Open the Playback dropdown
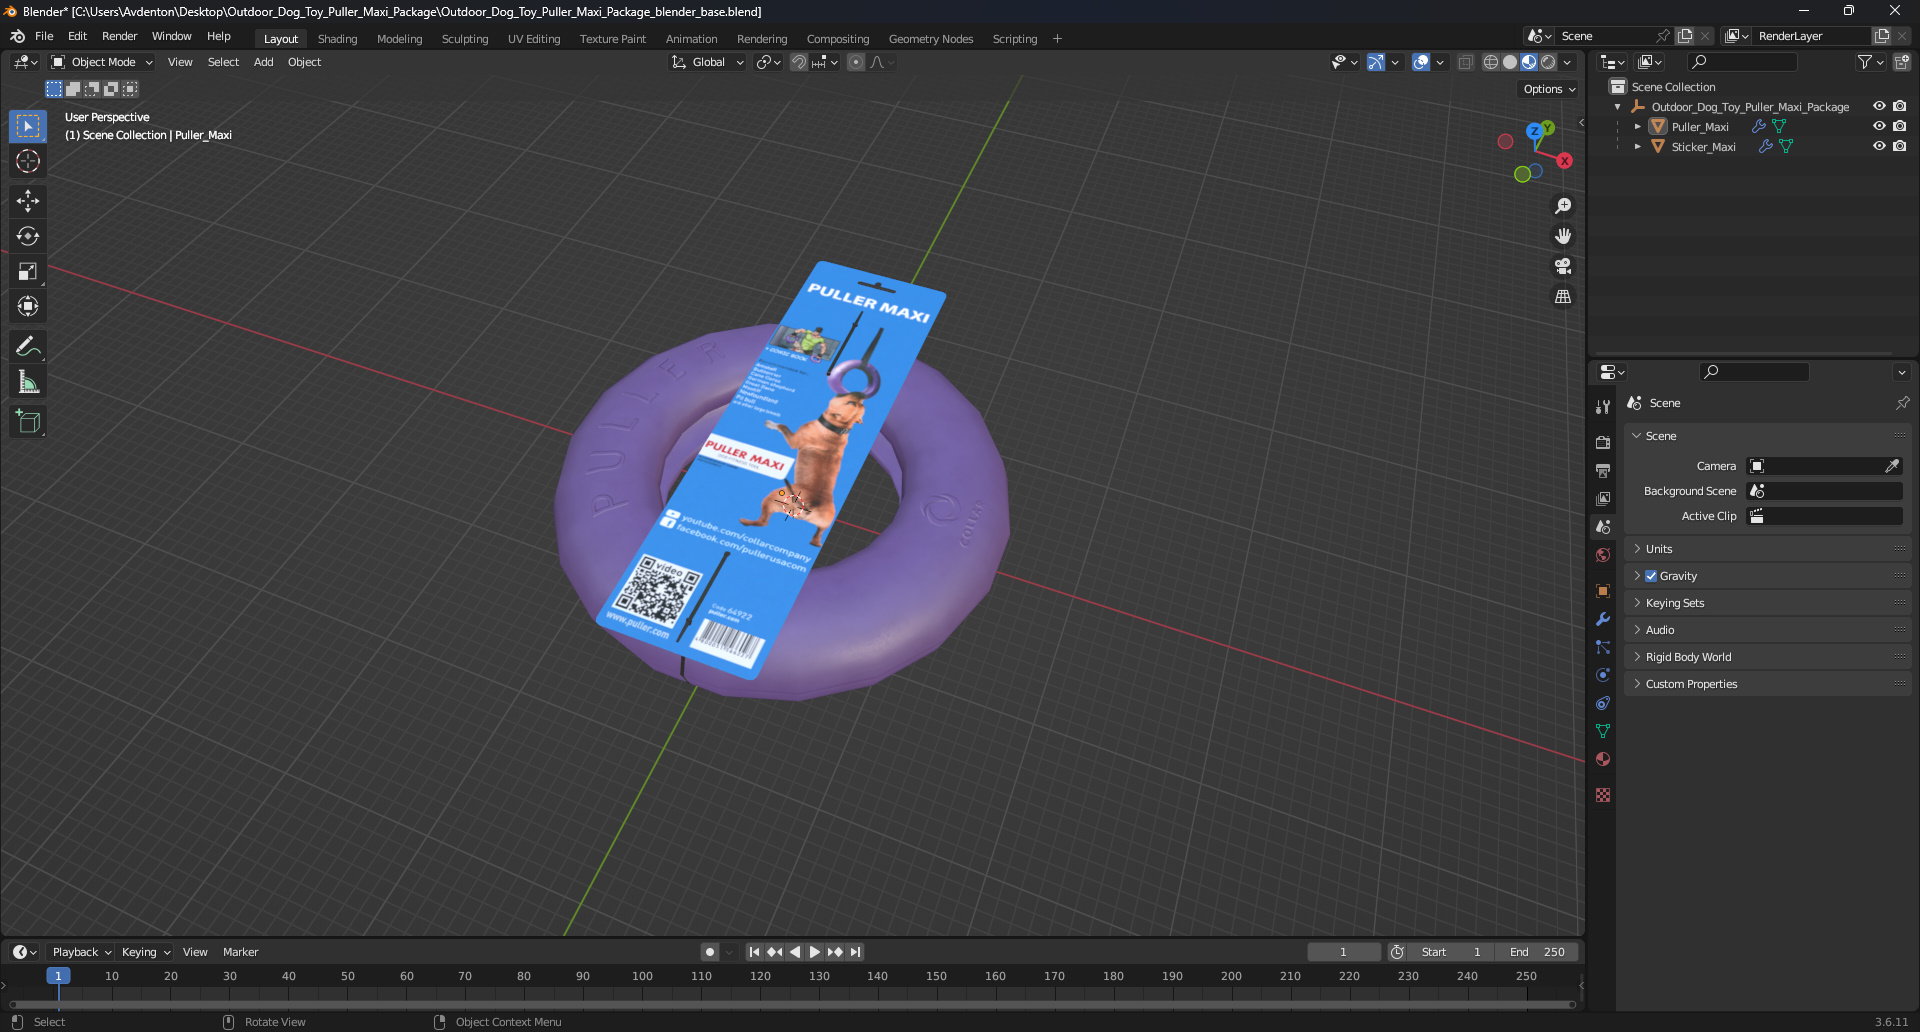 tap(80, 952)
